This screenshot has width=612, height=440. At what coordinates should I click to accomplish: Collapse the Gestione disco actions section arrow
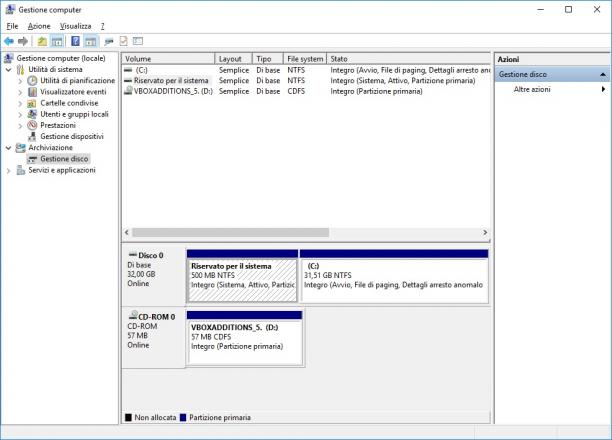coord(603,74)
